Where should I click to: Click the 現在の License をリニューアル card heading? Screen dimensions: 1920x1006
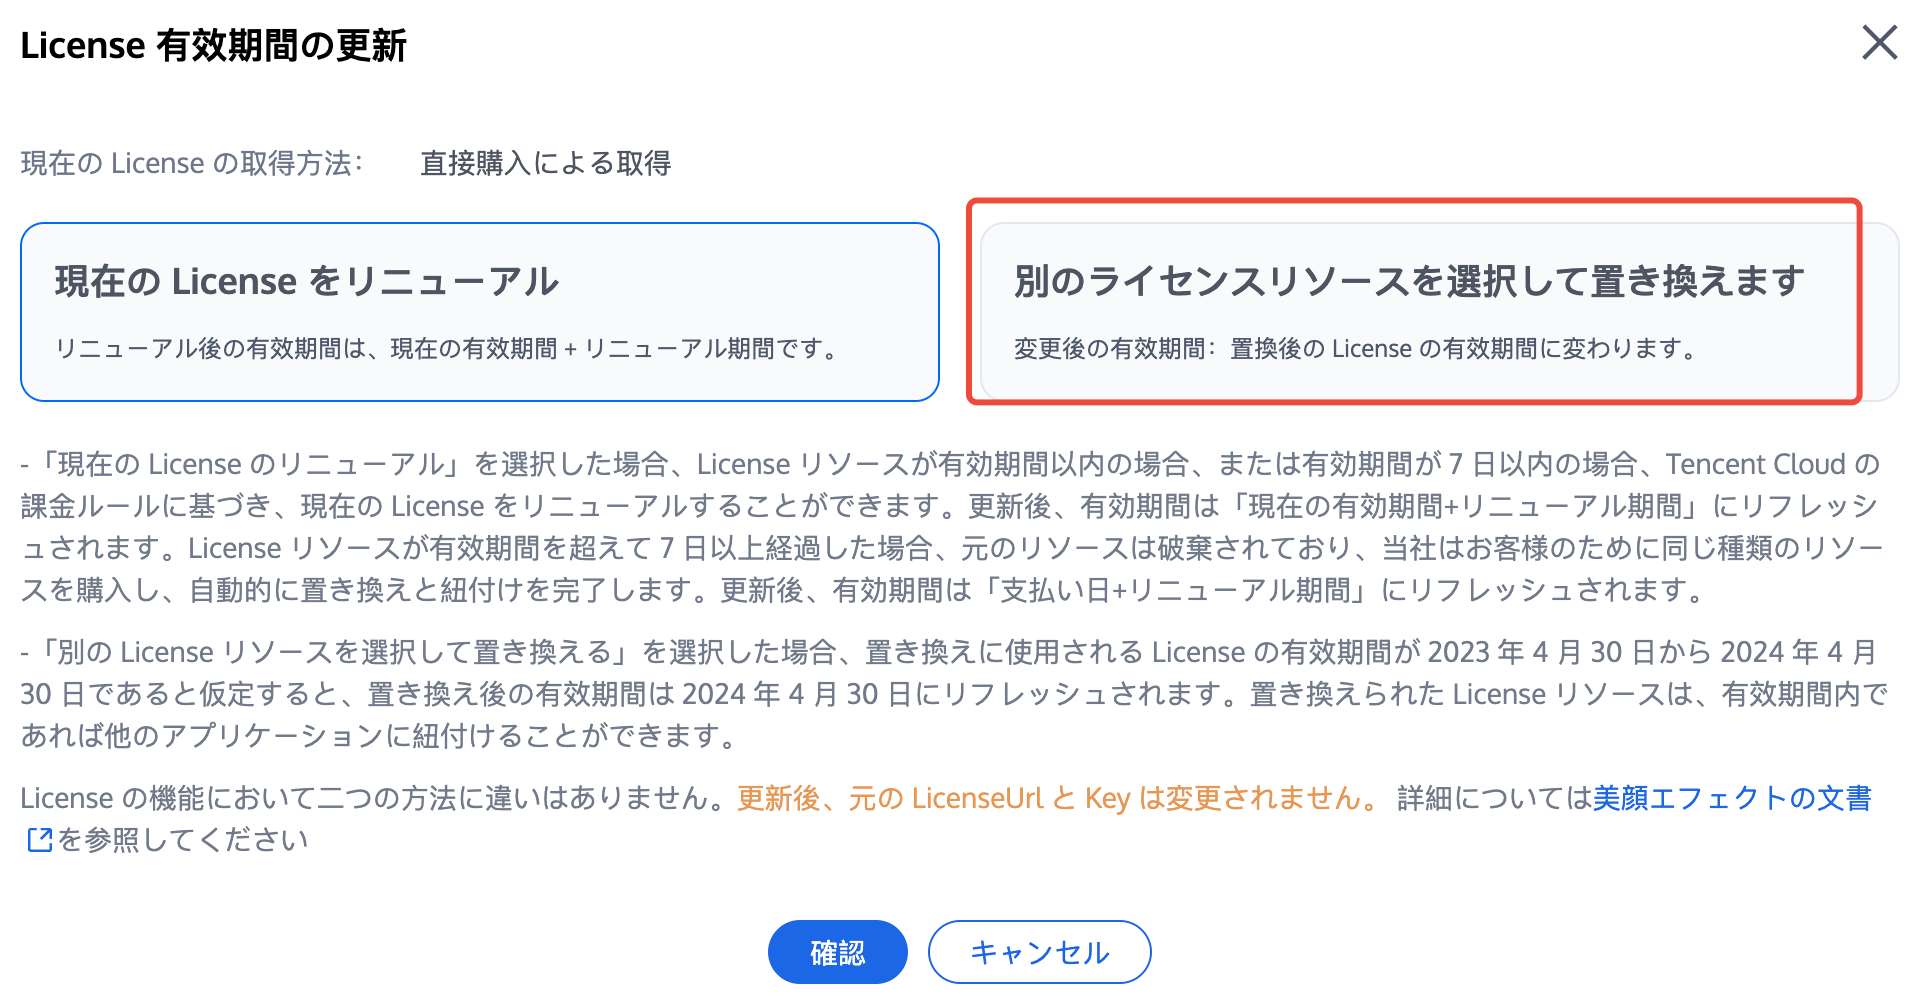tap(307, 282)
